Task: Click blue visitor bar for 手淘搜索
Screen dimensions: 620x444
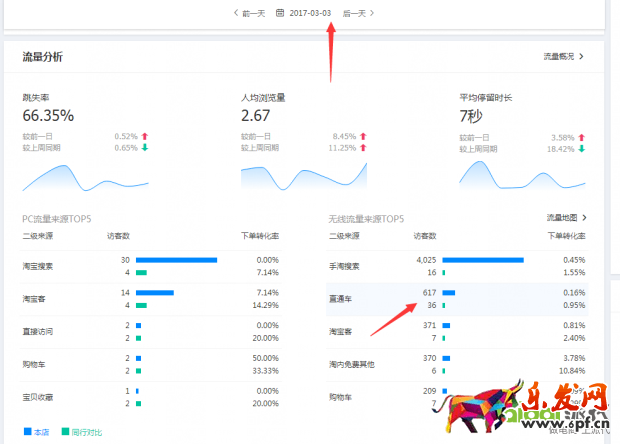Action: point(483,260)
